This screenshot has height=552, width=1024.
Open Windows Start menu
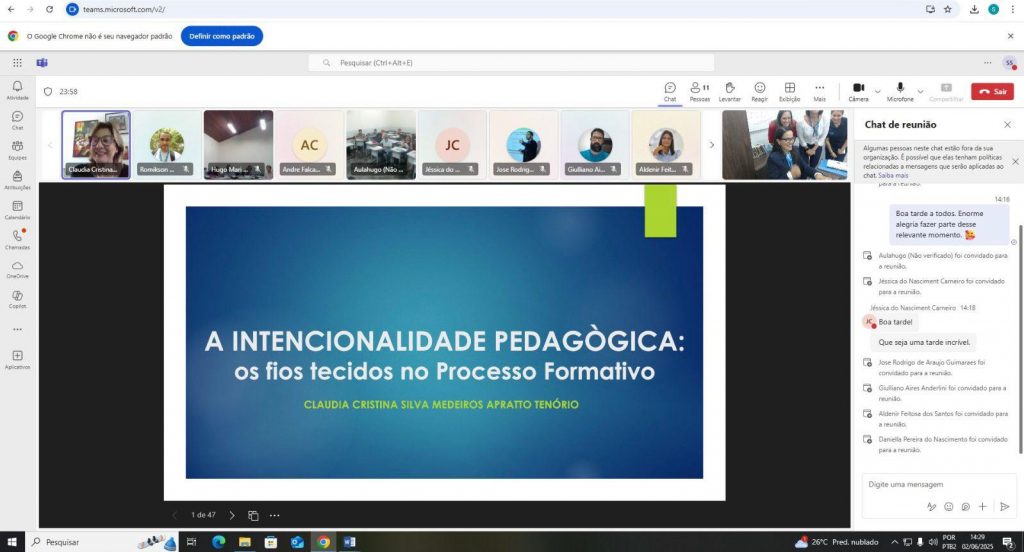pos(12,542)
